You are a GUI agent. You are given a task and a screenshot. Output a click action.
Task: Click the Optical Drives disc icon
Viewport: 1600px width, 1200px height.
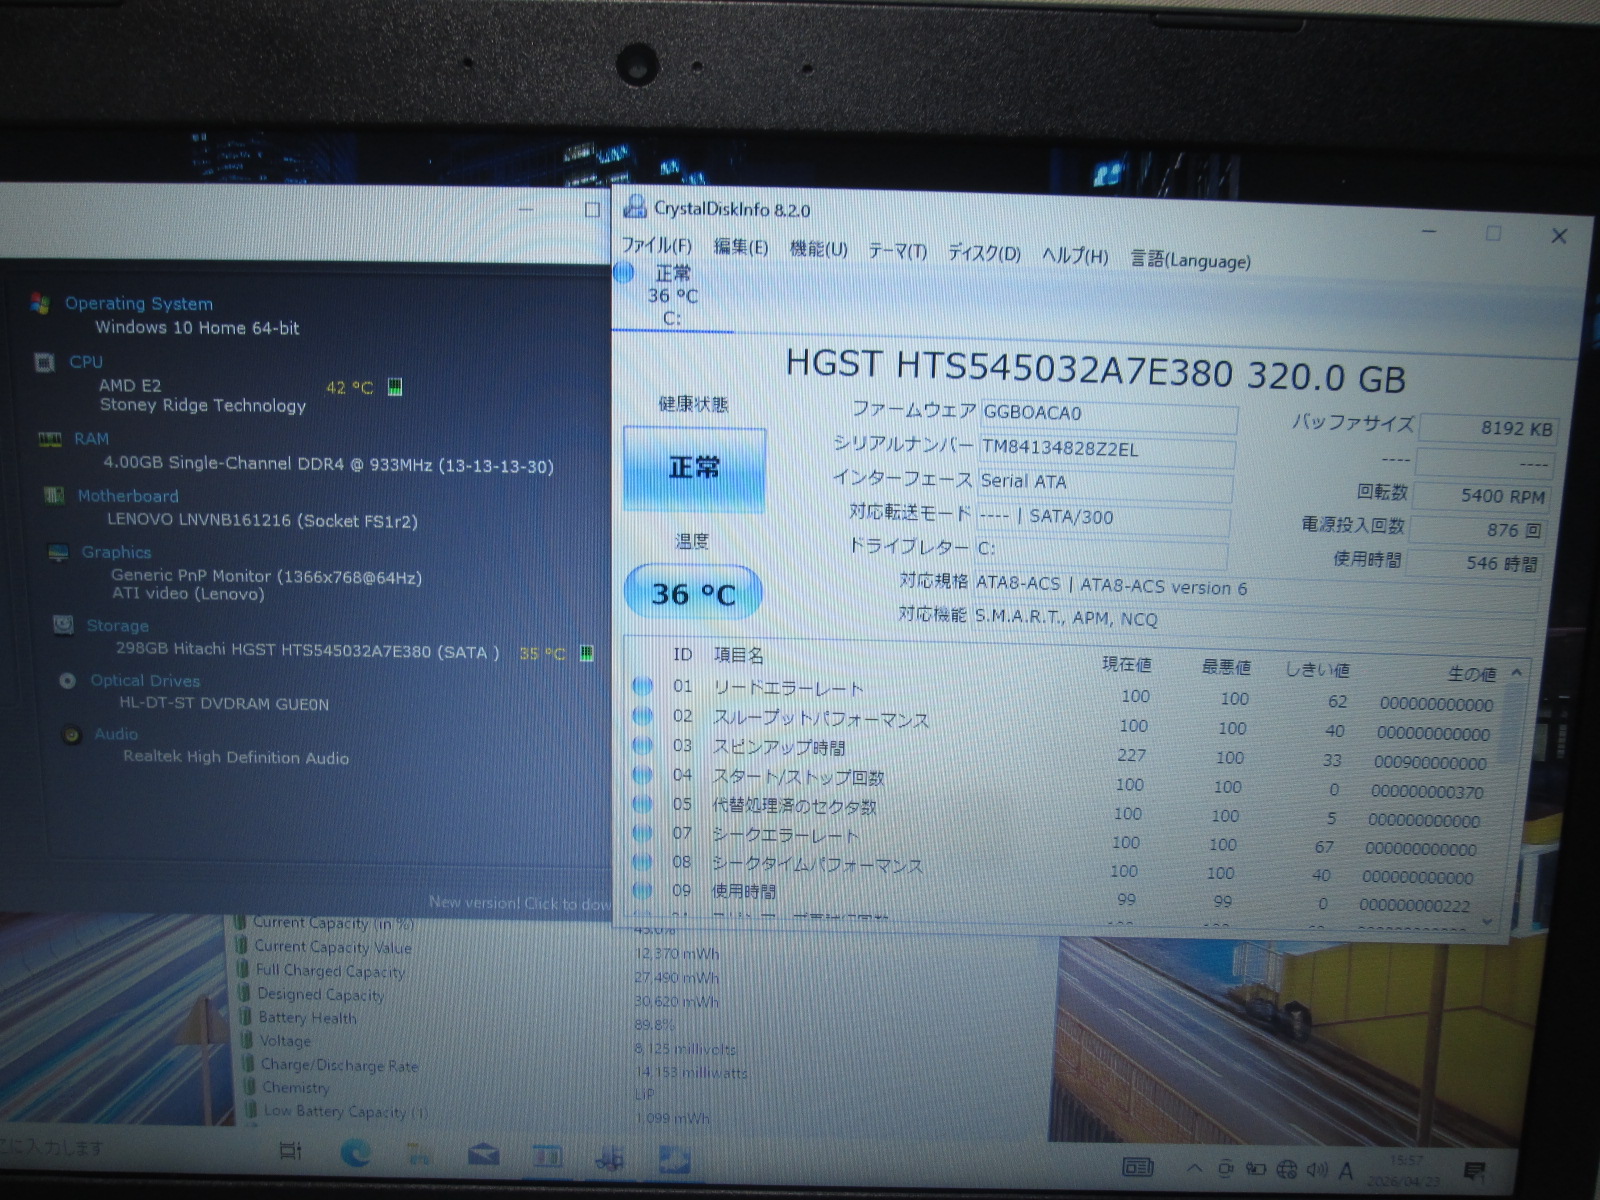(x=68, y=681)
